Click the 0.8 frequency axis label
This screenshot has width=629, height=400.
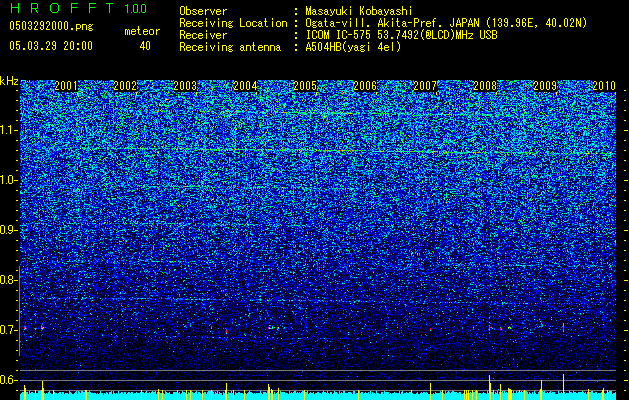pos(9,280)
